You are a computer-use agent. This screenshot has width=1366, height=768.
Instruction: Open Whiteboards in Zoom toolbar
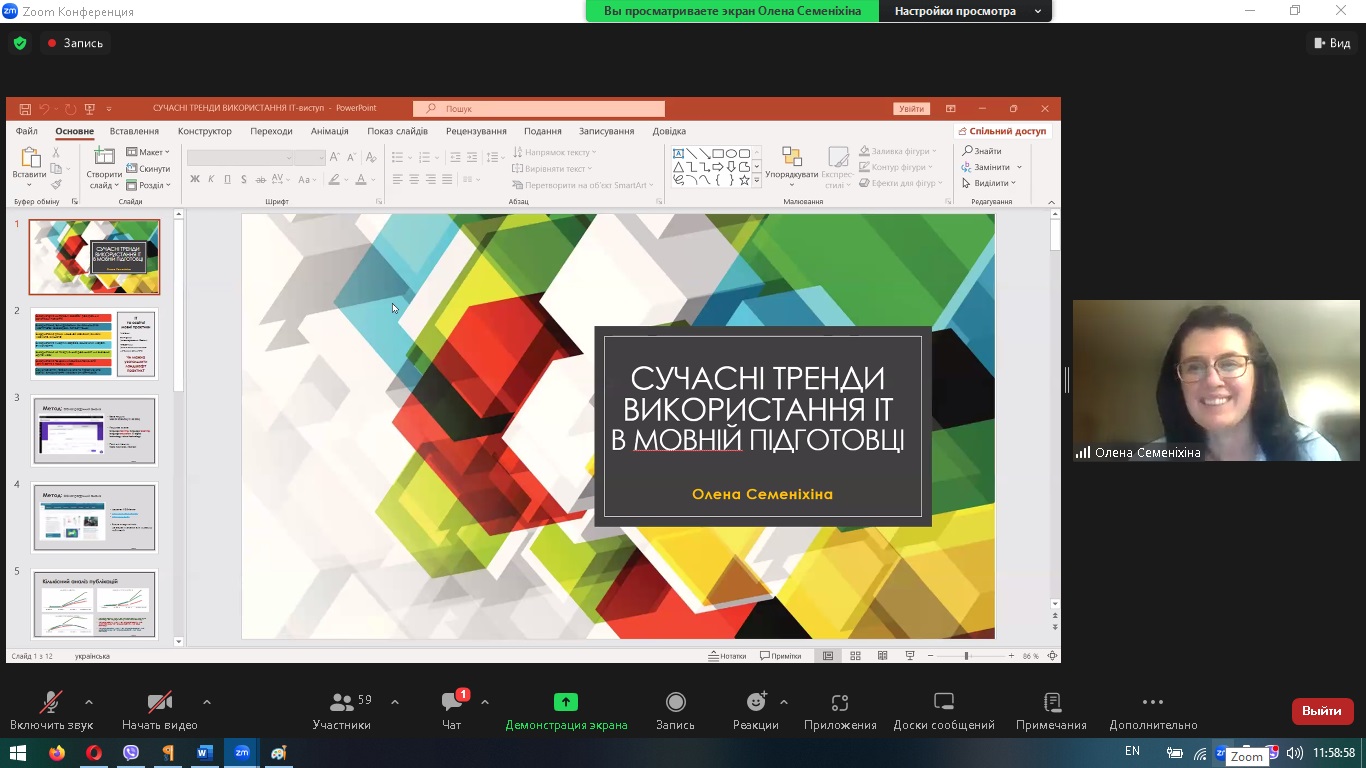[x=943, y=710]
